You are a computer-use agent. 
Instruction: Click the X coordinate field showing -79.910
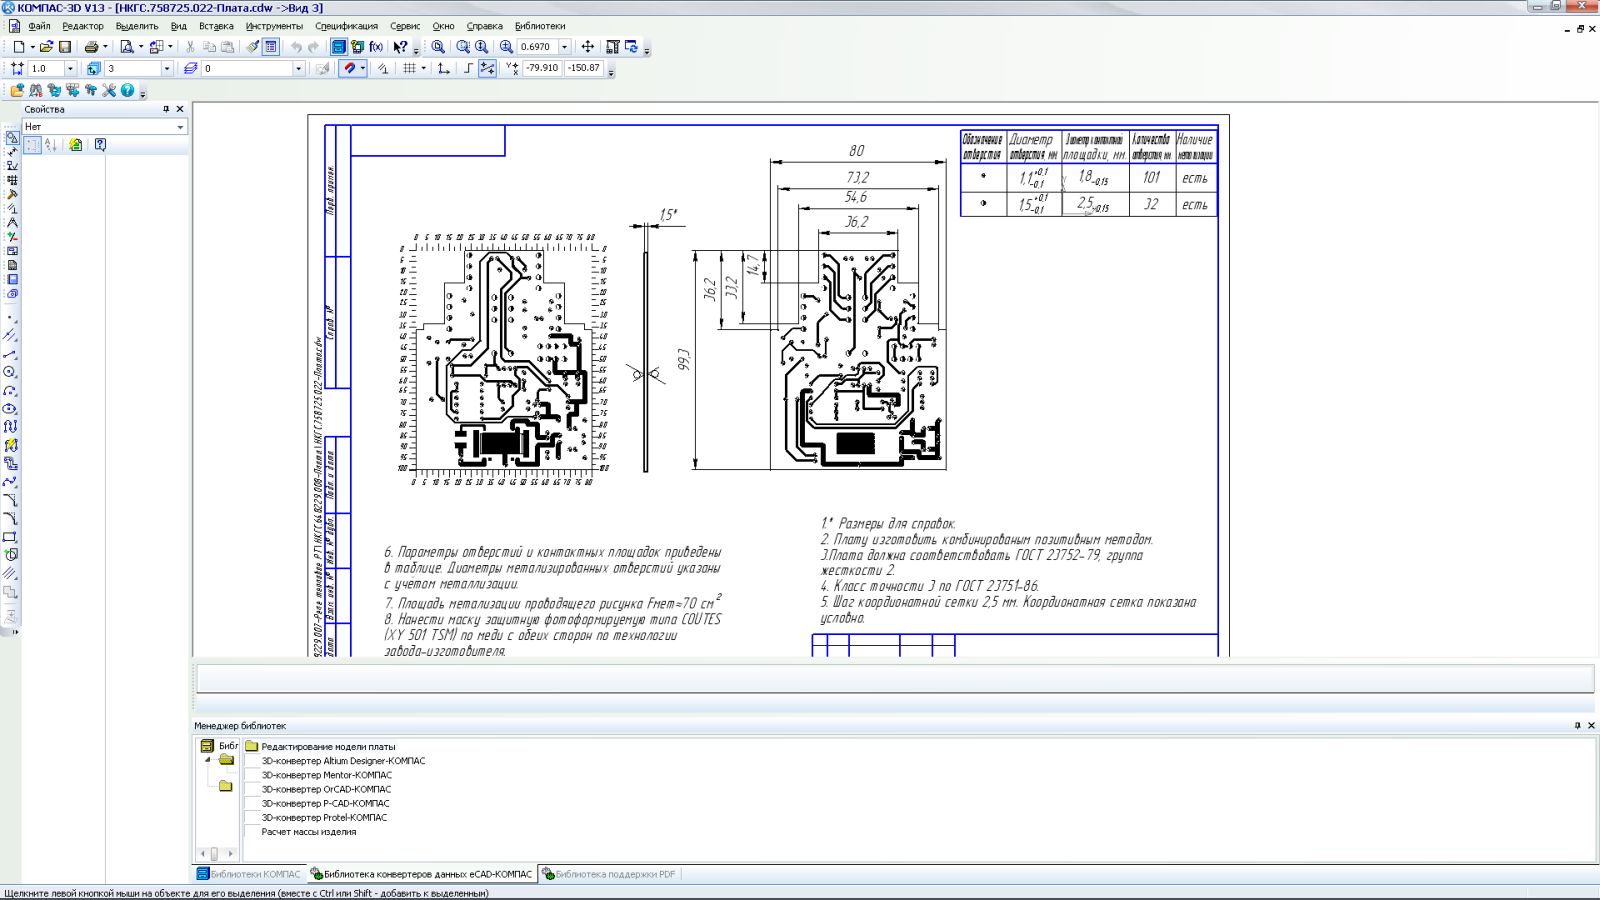(x=542, y=69)
